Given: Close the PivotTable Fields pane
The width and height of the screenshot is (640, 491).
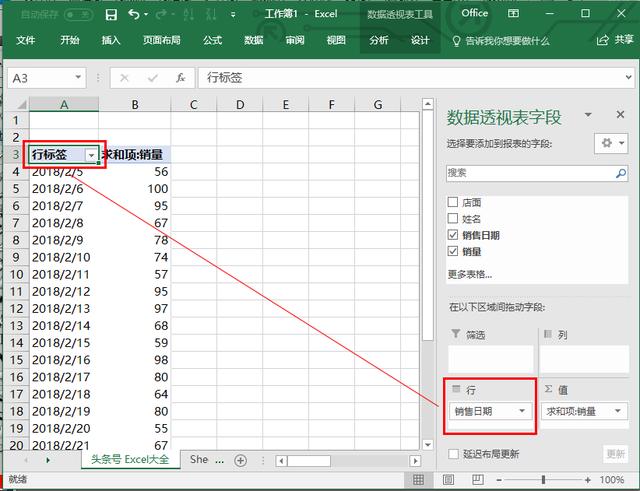Looking at the screenshot, I should tap(620, 115).
